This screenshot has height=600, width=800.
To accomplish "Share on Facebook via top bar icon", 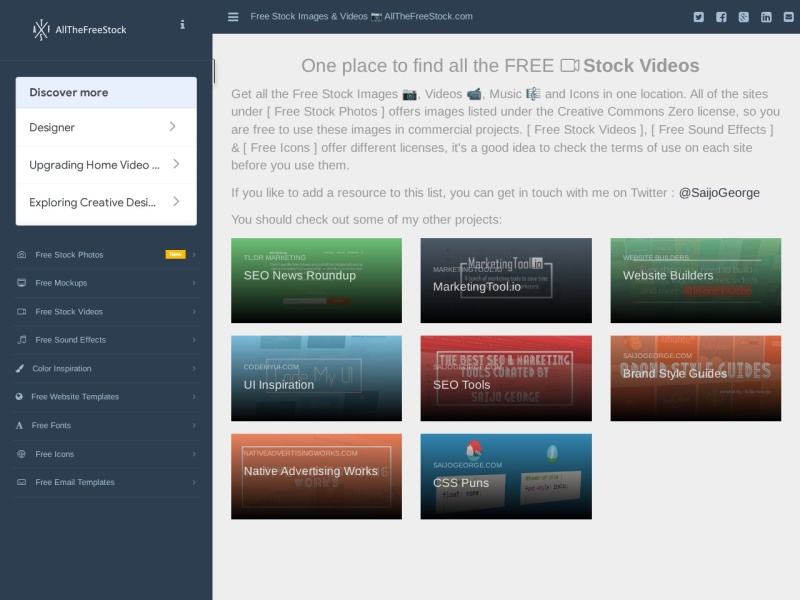I will click(721, 17).
